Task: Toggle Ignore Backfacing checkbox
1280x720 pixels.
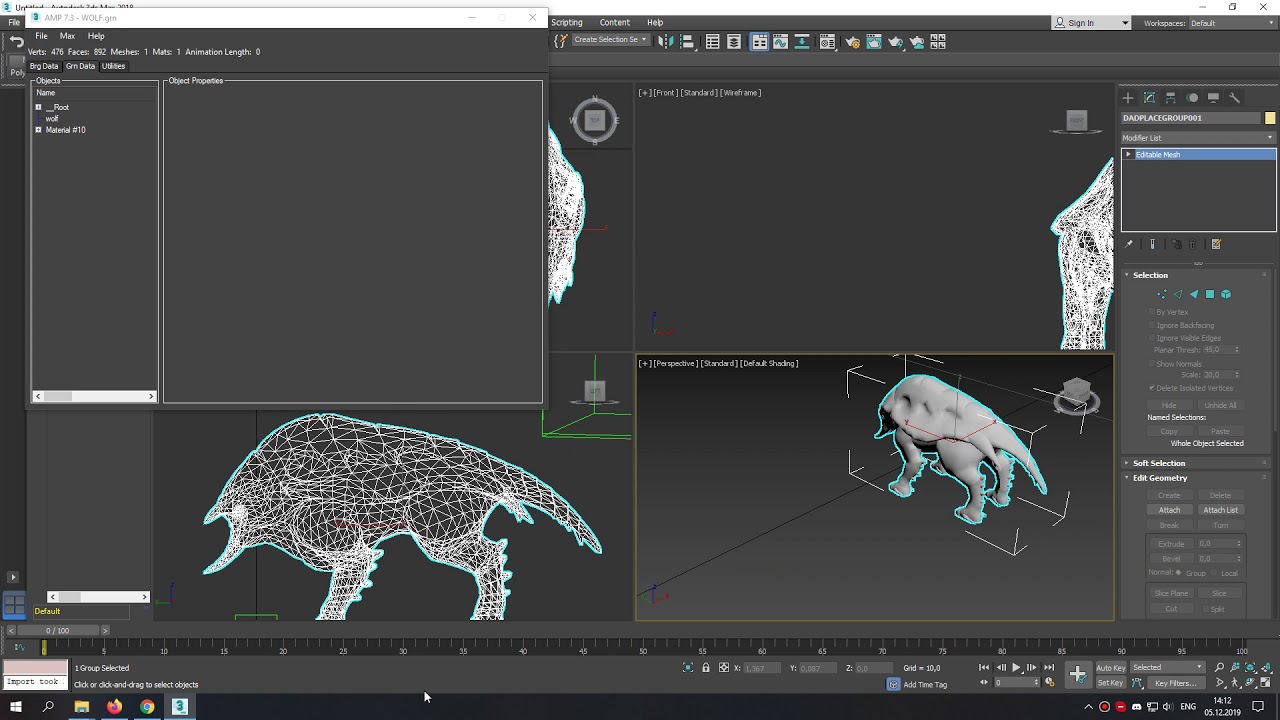Action: click(1152, 325)
